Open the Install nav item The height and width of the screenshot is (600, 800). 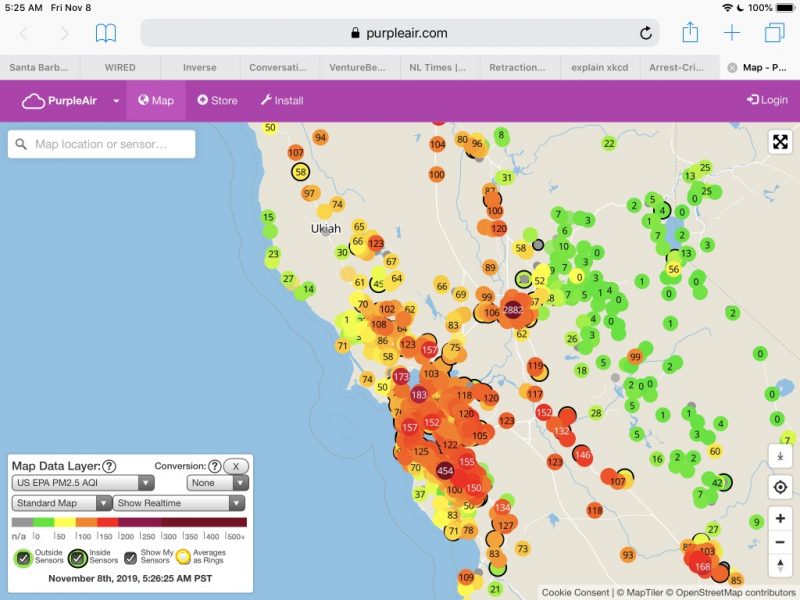point(282,101)
